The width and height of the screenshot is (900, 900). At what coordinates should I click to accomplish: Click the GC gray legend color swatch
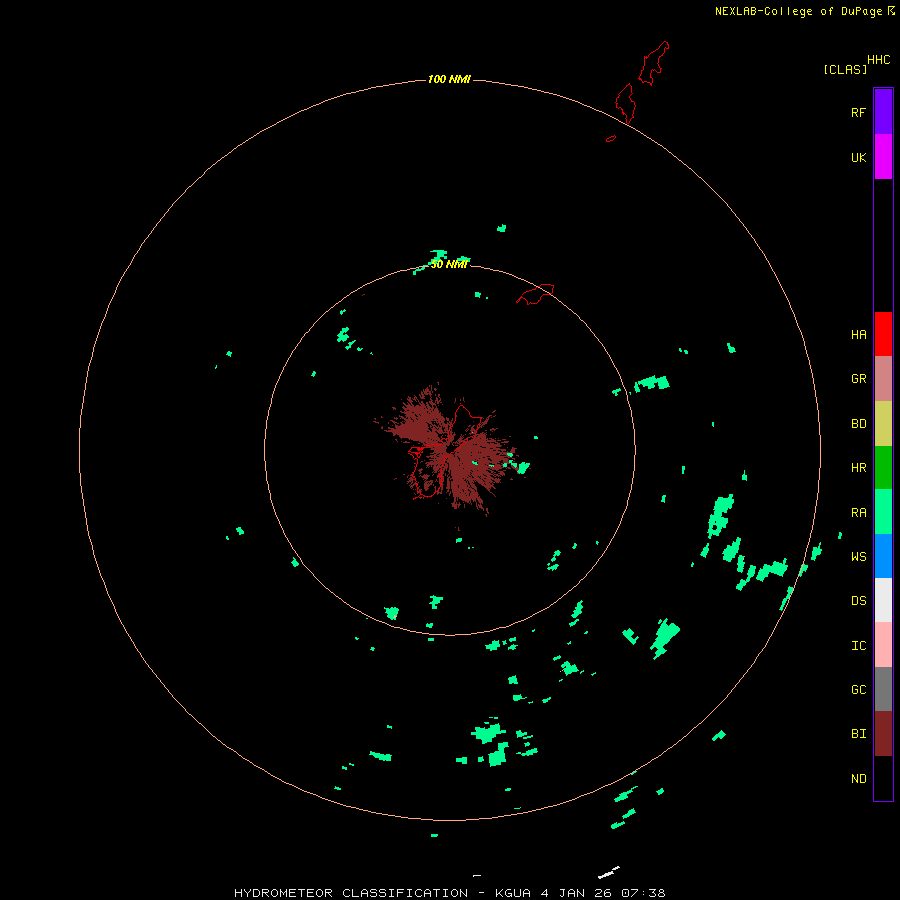click(x=883, y=689)
